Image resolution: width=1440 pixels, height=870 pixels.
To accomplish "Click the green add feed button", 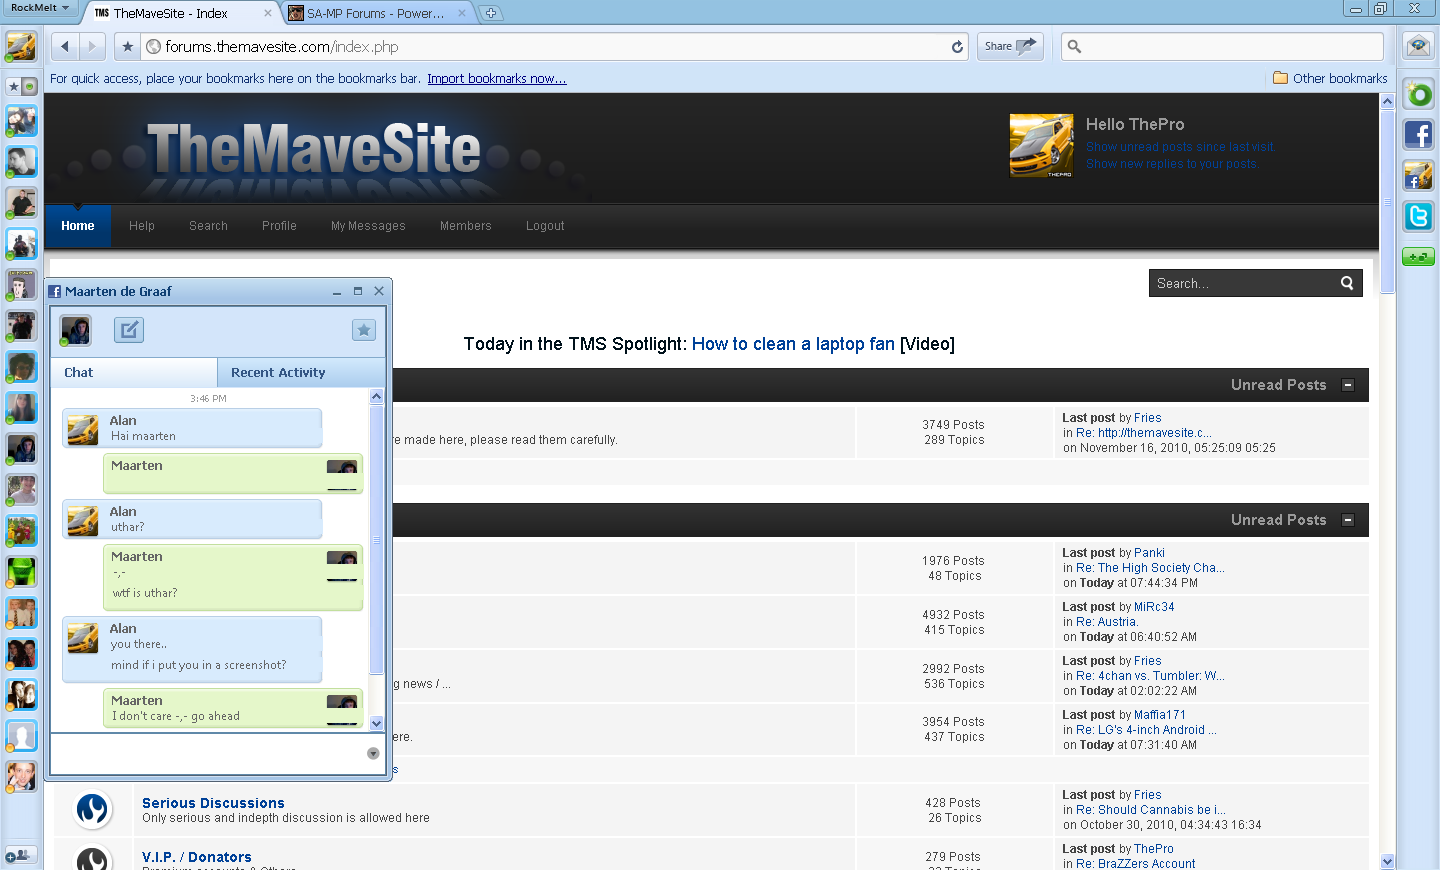I will pos(1418,257).
